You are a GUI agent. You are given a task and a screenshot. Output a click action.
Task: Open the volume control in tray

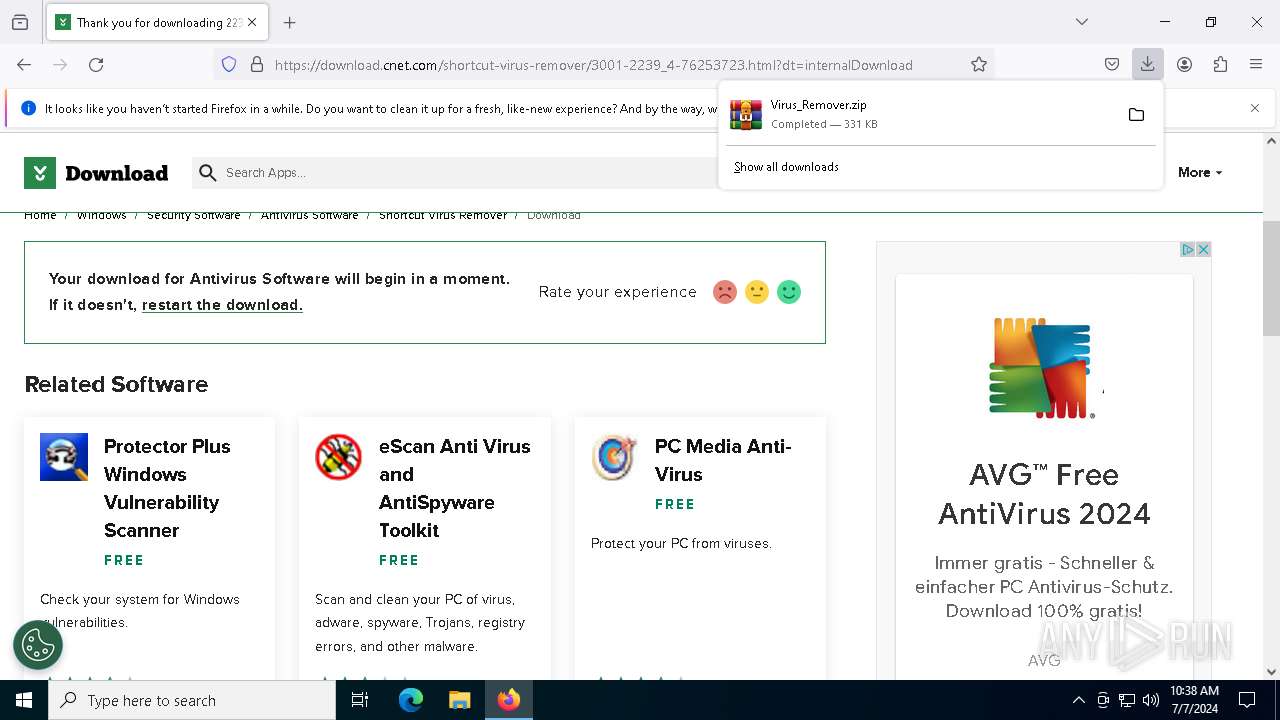[x=1151, y=700]
